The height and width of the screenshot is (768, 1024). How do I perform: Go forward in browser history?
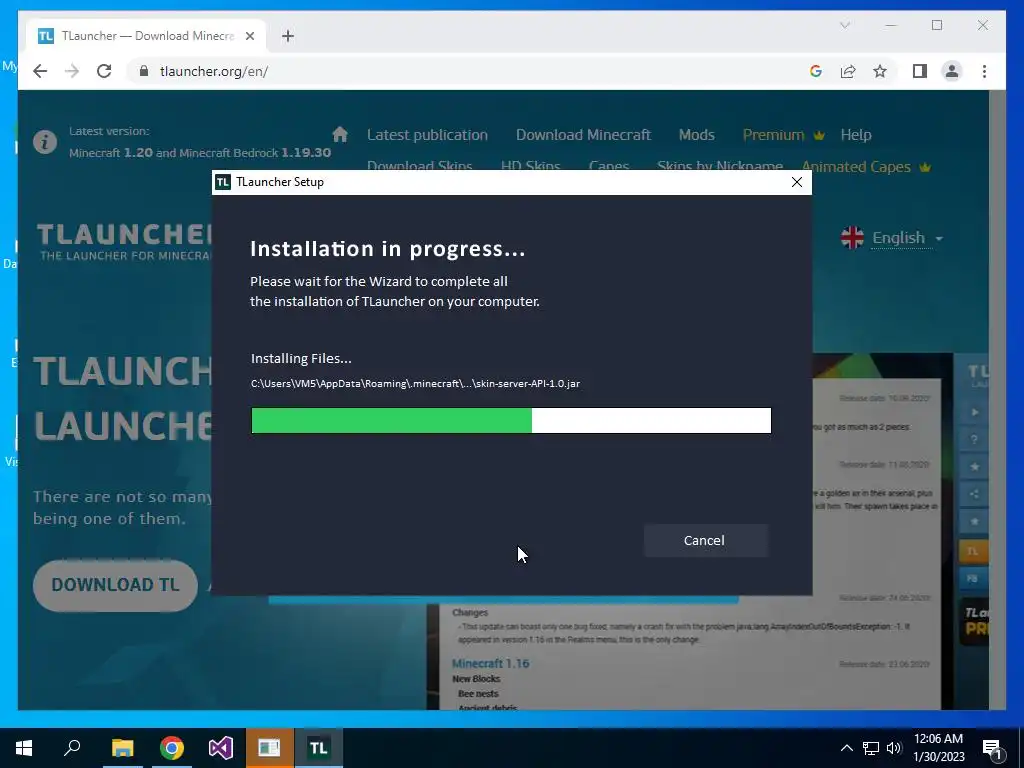point(72,71)
